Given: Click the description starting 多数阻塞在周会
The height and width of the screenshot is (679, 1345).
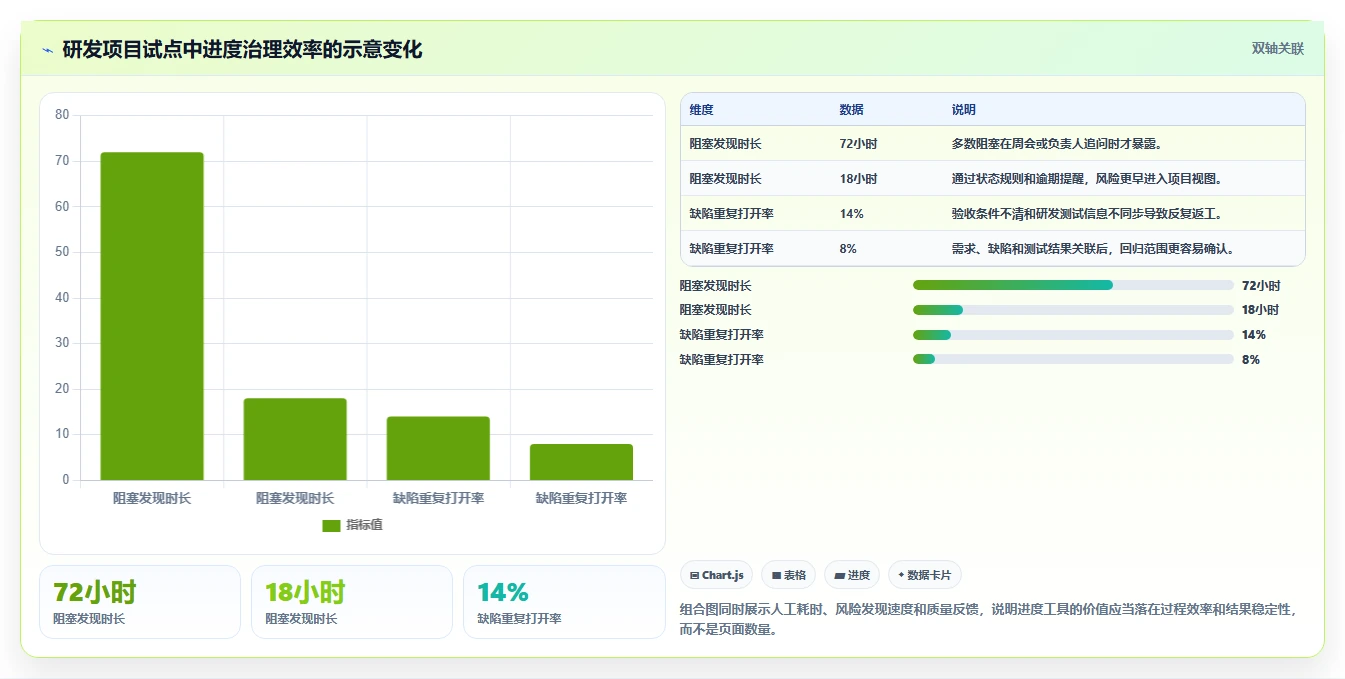Looking at the screenshot, I should point(1057,144).
